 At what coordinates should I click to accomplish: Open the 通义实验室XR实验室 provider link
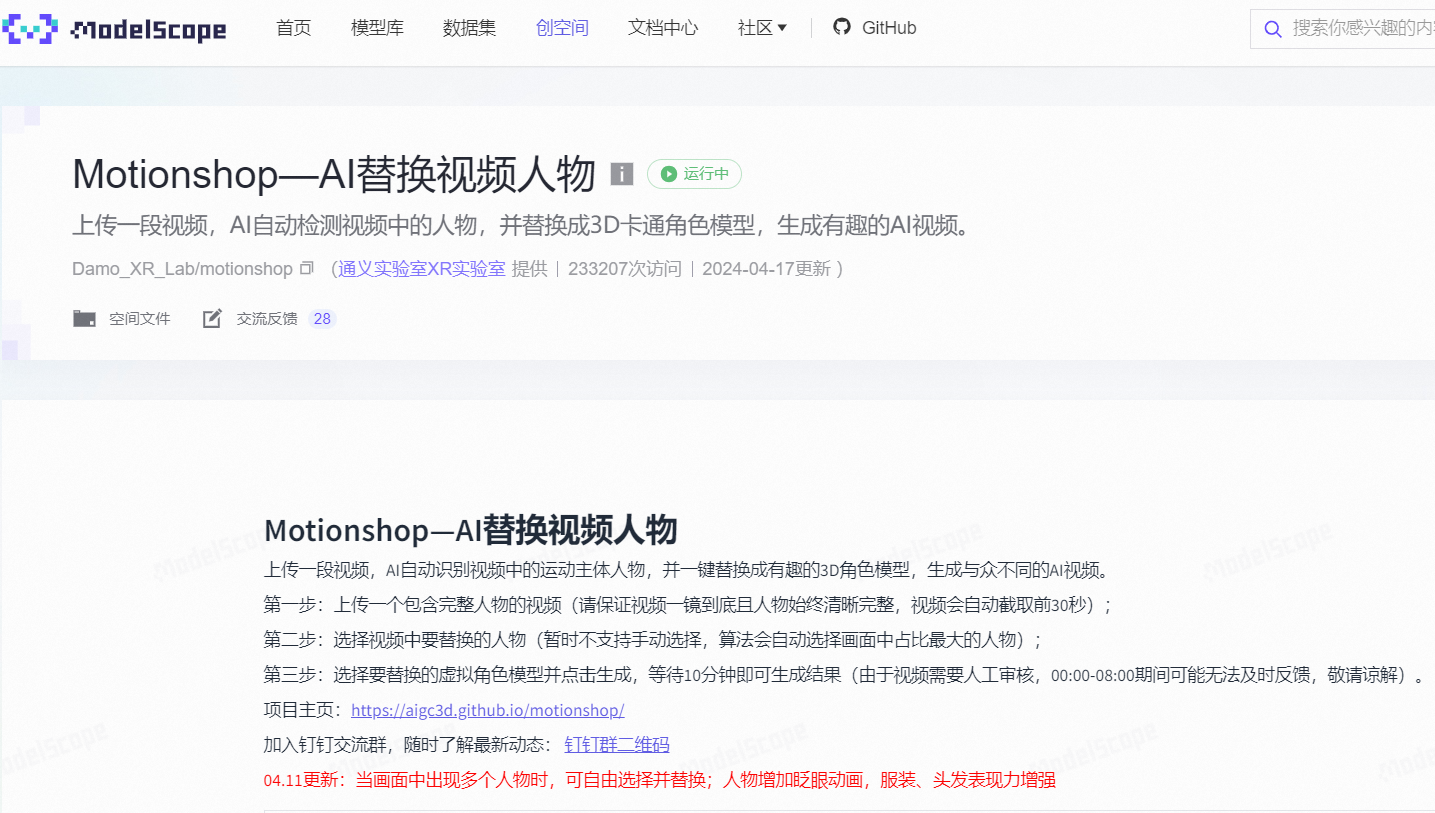click(x=422, y=268)
